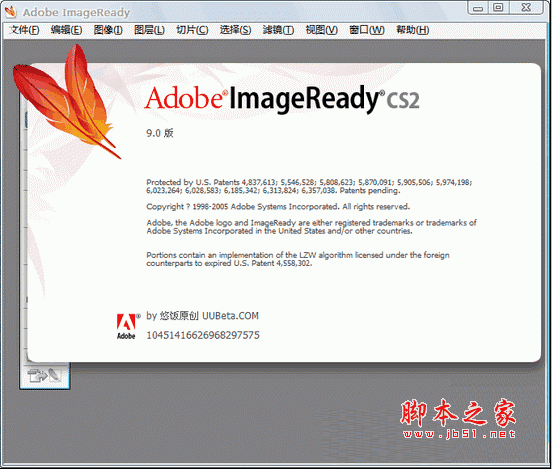Open the 图像(I) menu
The width and height of the screenshot is (552, 469).
pos(108,30)
